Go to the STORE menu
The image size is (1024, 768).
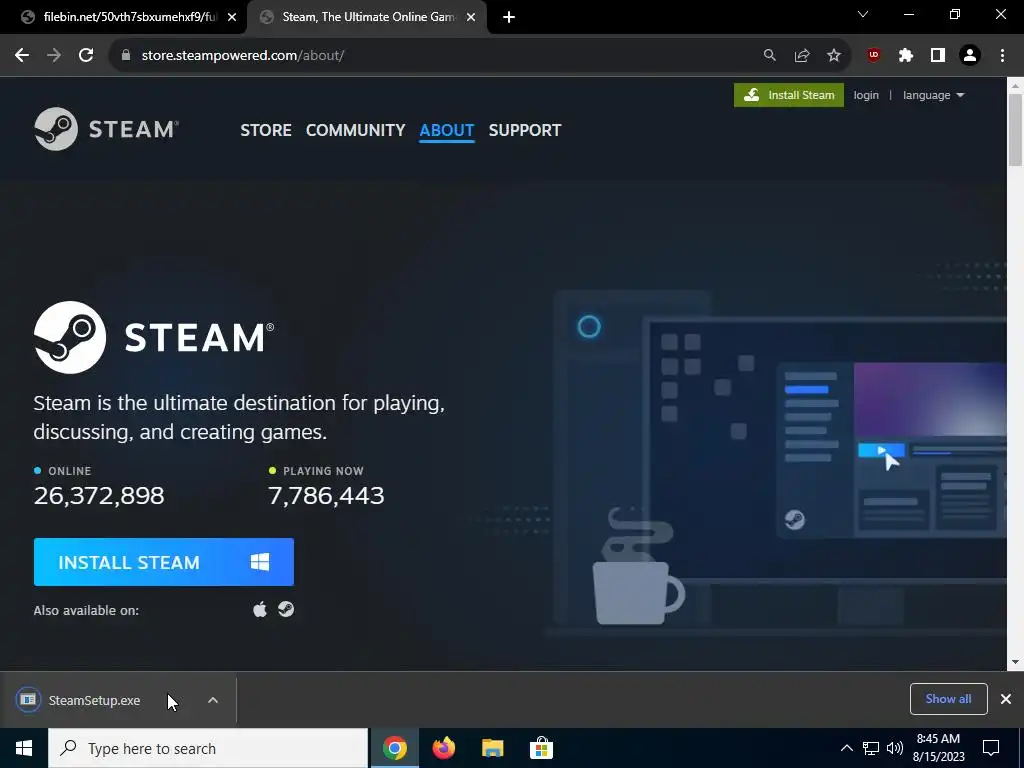tap(266, 130)
